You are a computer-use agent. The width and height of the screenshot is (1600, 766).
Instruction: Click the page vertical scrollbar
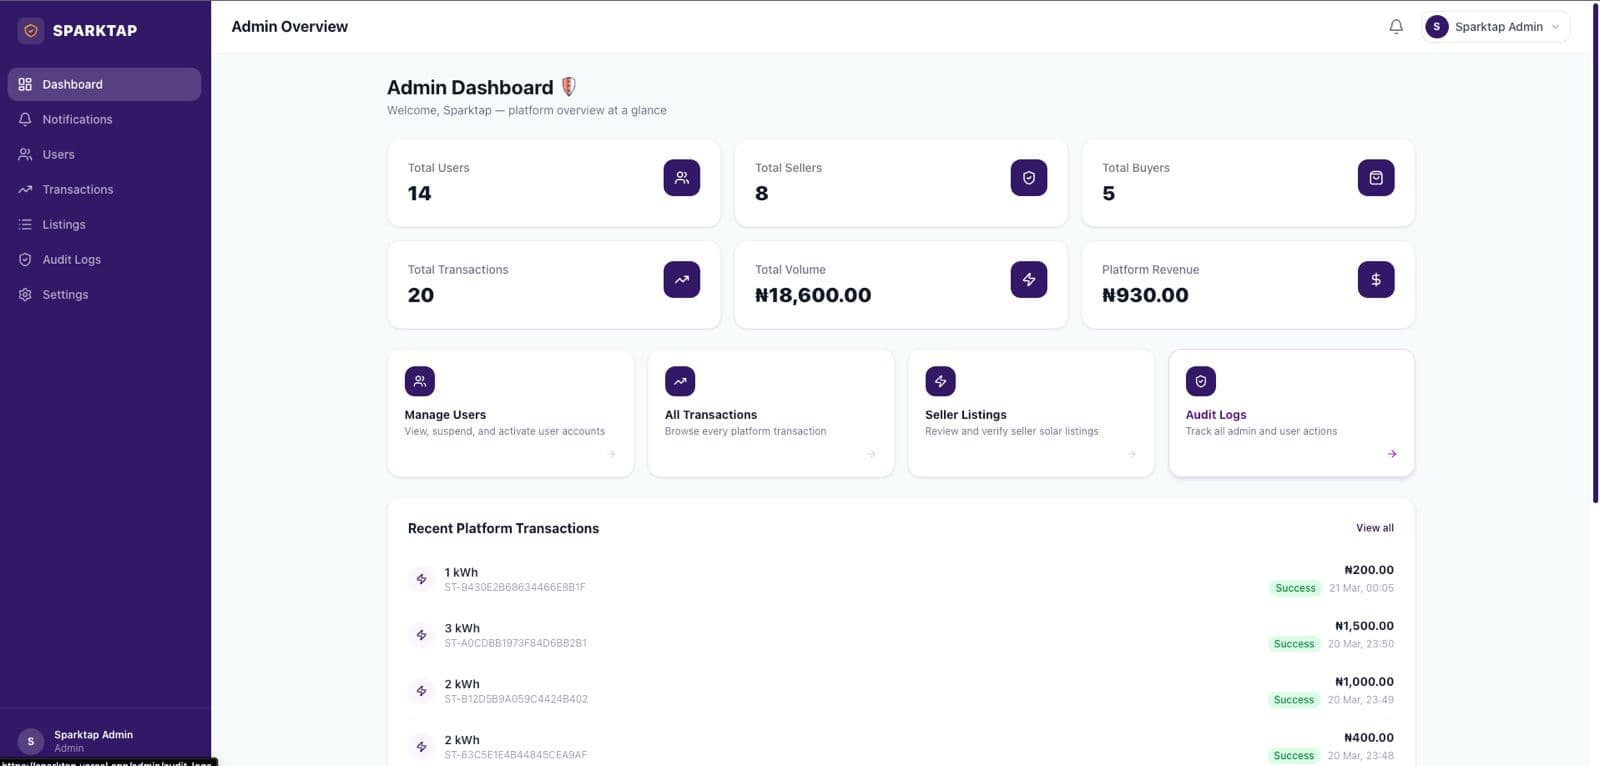coord(1595,252)
